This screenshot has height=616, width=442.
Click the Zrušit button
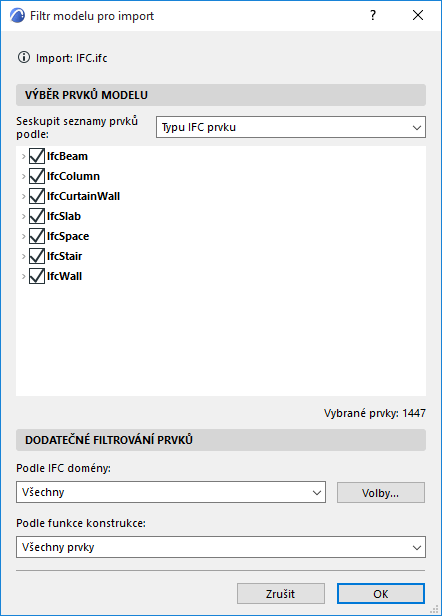281,594
